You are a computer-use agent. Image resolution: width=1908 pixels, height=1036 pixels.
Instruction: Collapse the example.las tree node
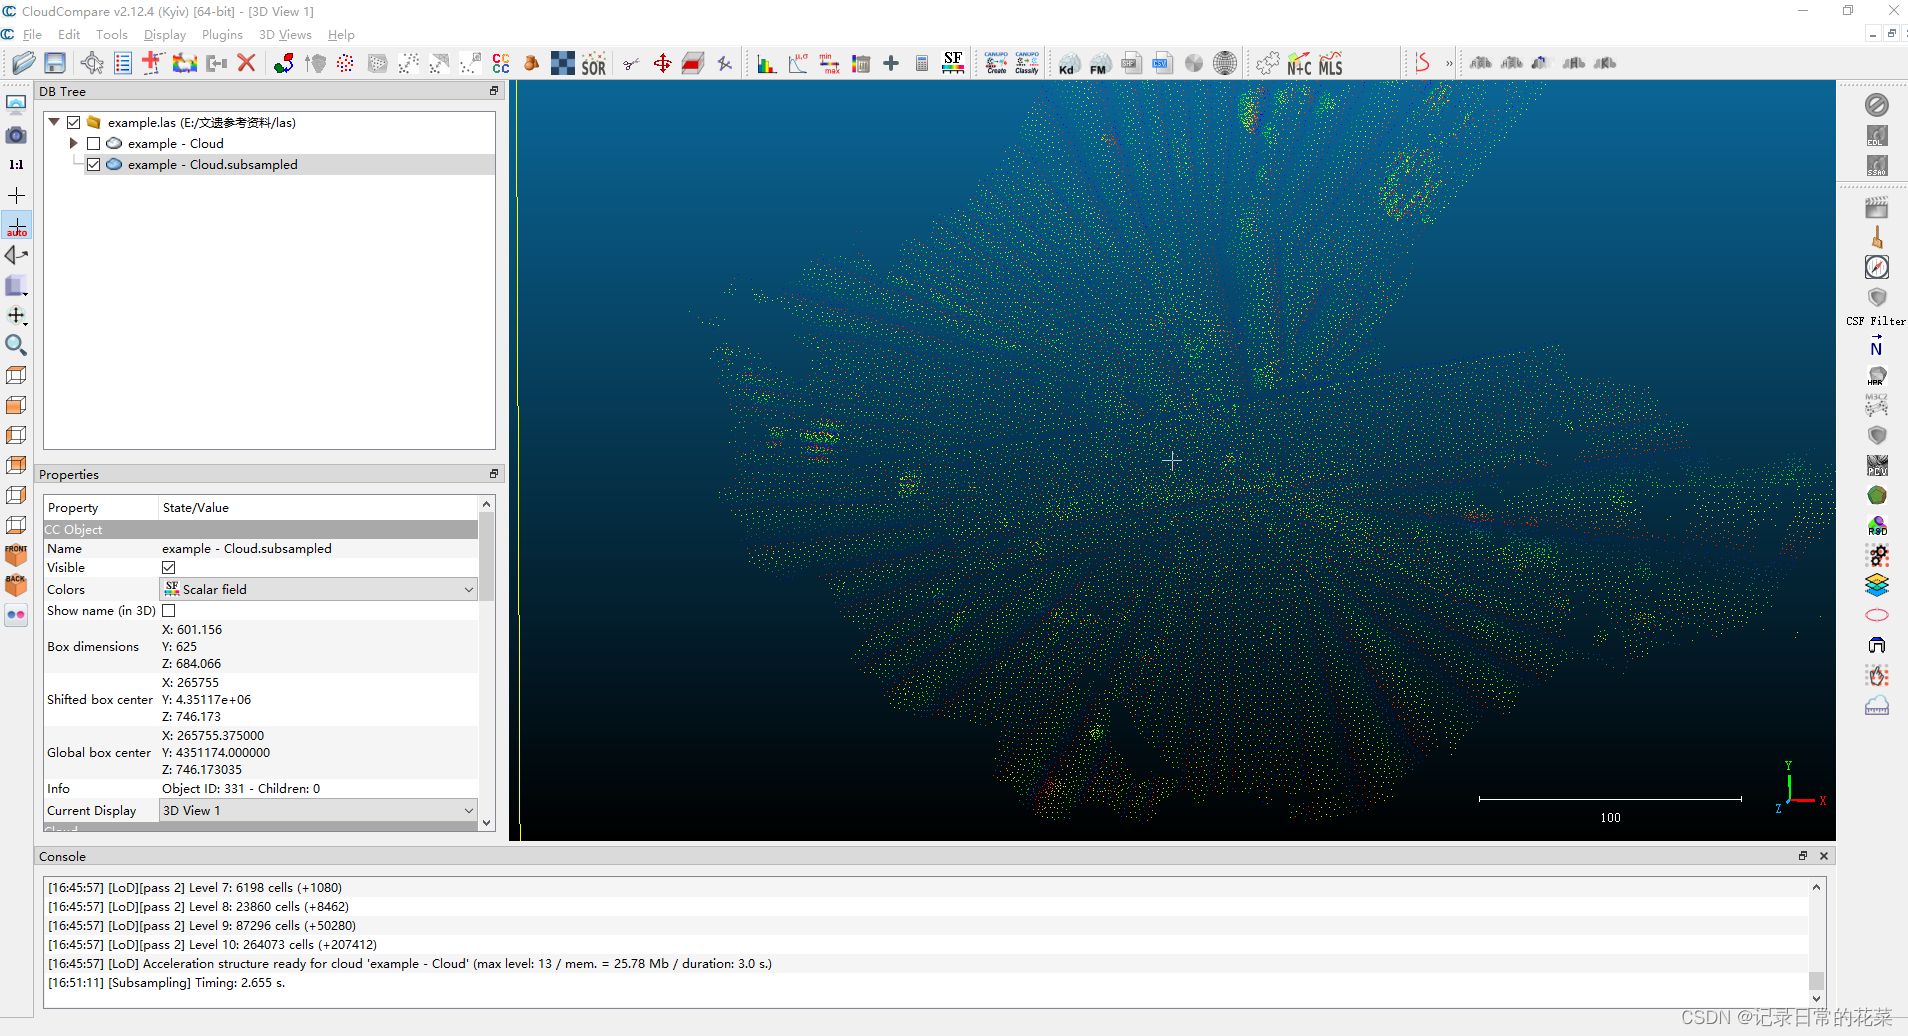54,122
